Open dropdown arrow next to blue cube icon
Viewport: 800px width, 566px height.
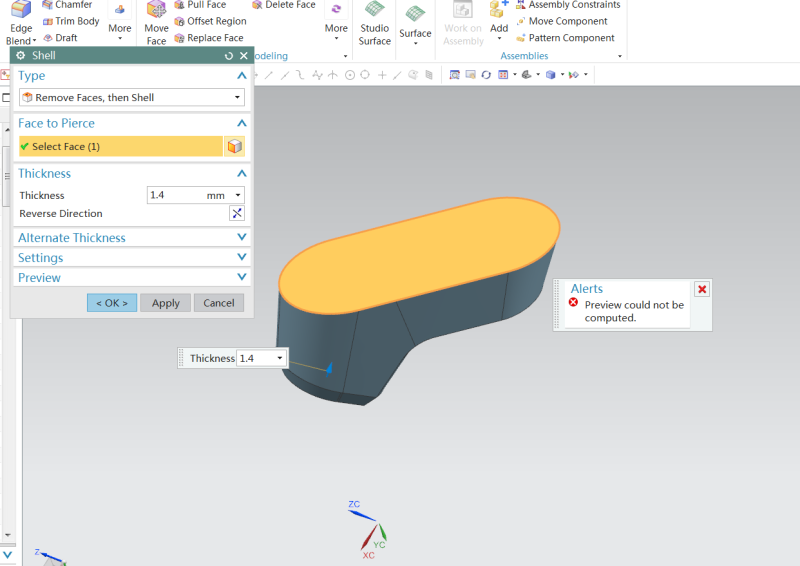pos(562,75)
